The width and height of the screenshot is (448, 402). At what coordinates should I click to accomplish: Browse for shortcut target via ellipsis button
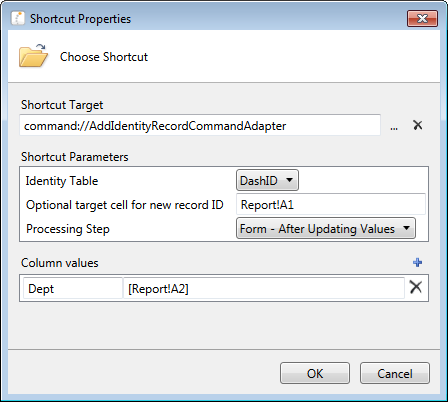[394, 126]
